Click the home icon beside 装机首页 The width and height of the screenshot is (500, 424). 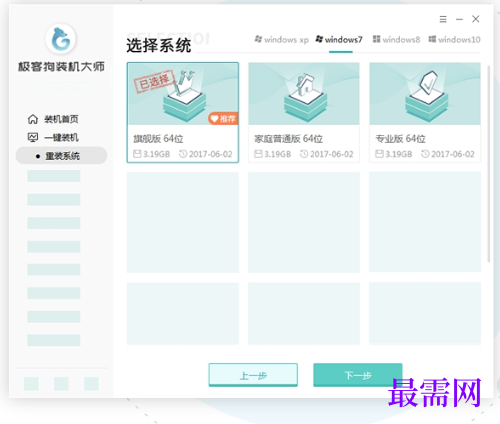coord(33,119)
